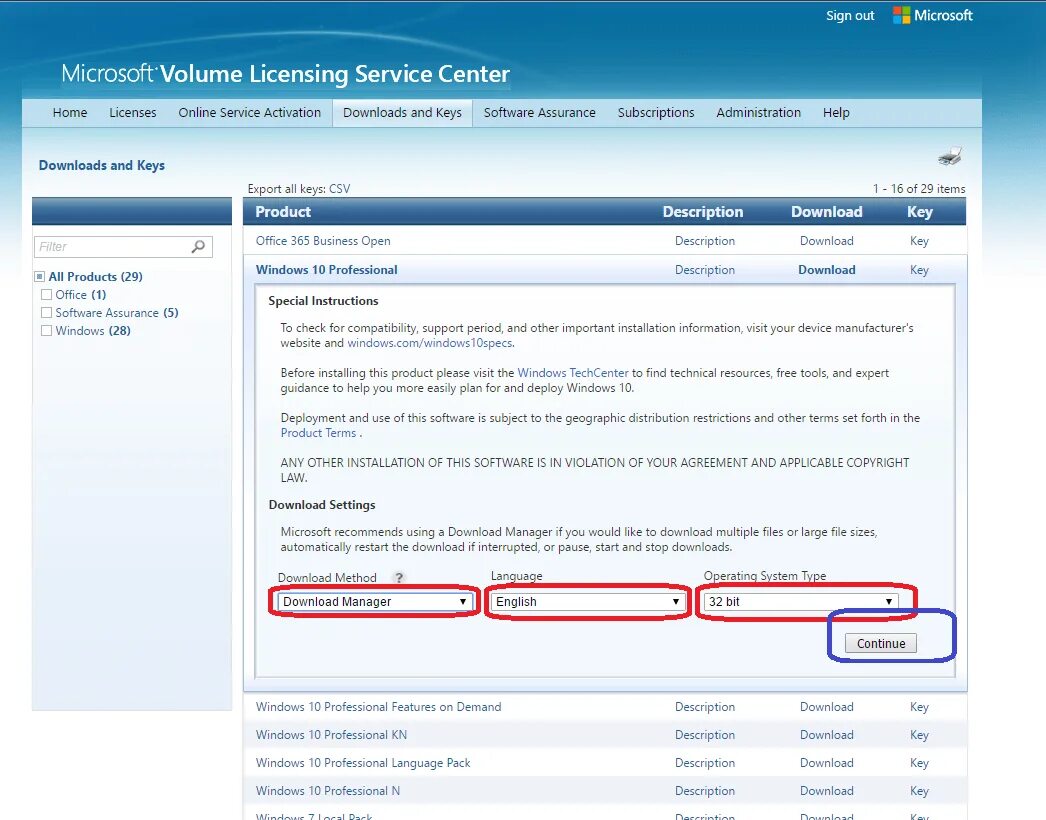
Task: Open Windows 10 Professional N product
Action: (x=328, y=791)
